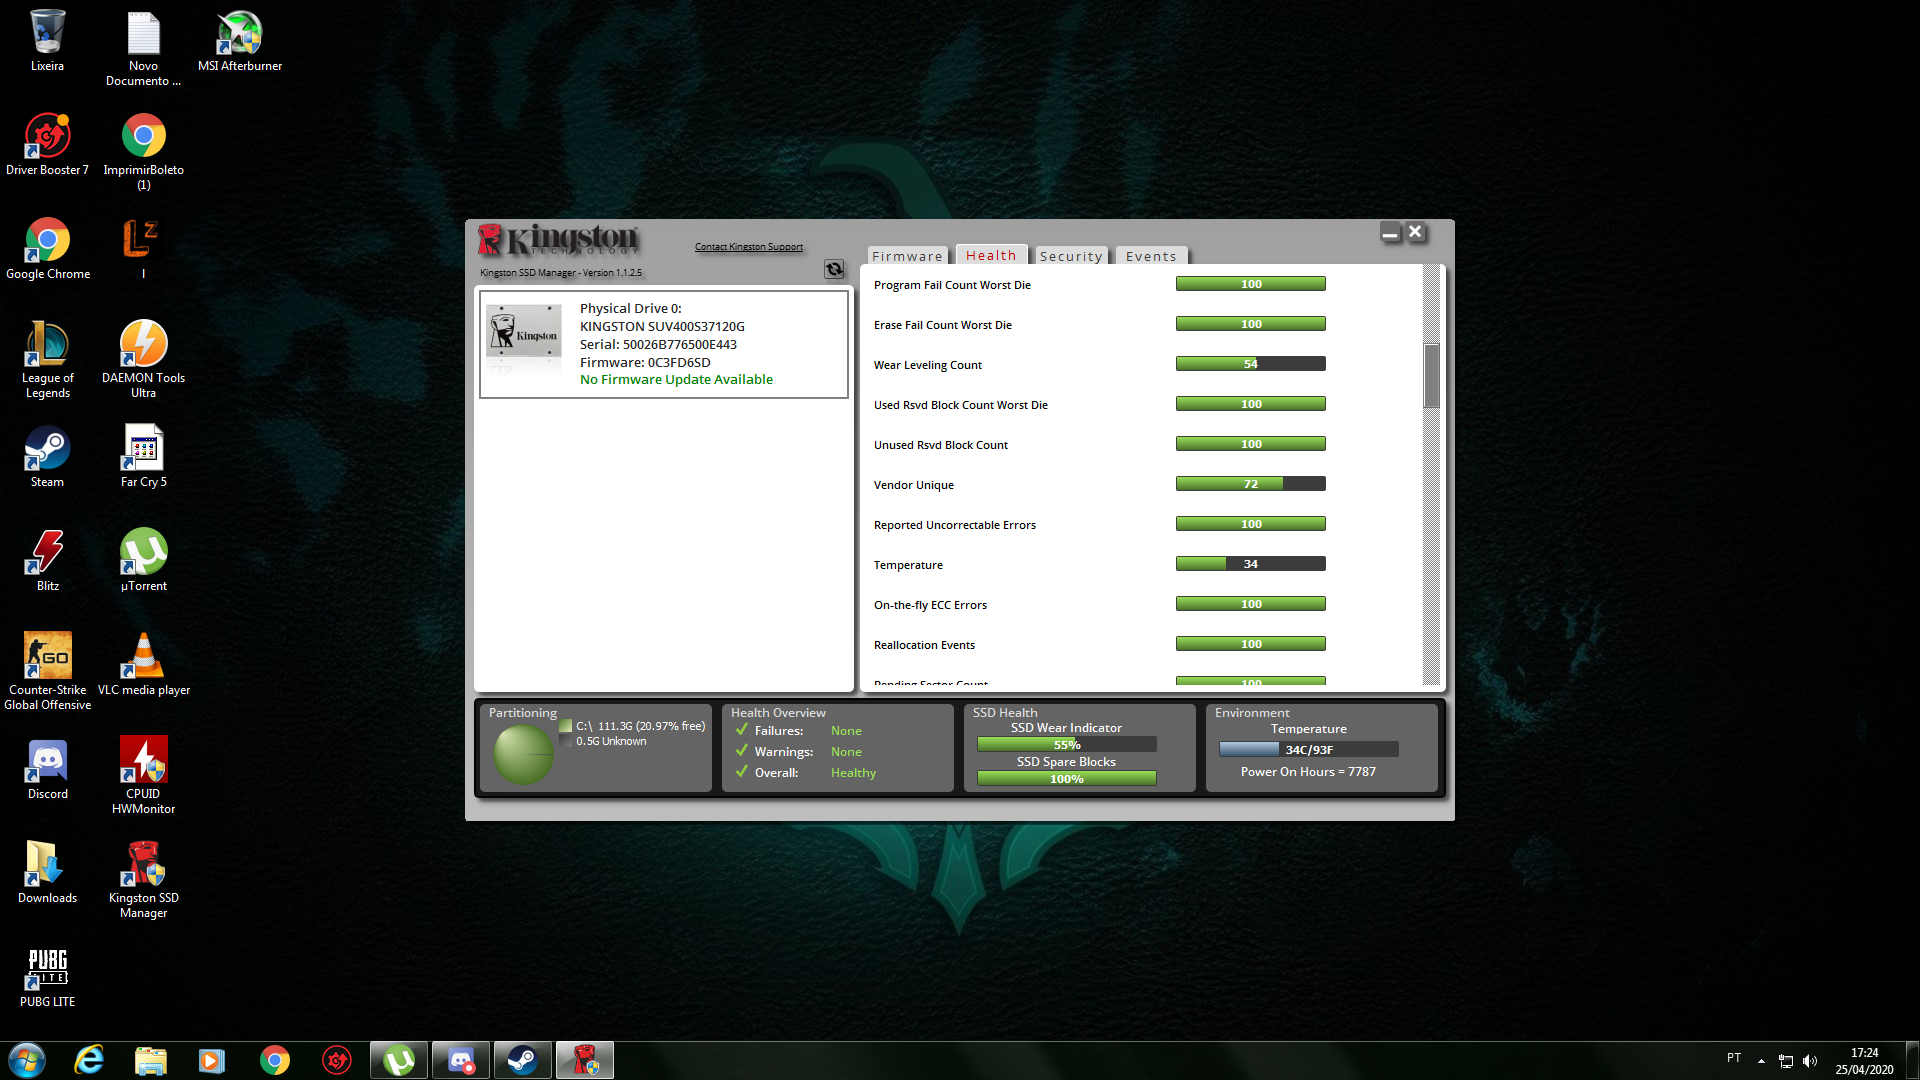Switch to the Health tab

point(991,255)
